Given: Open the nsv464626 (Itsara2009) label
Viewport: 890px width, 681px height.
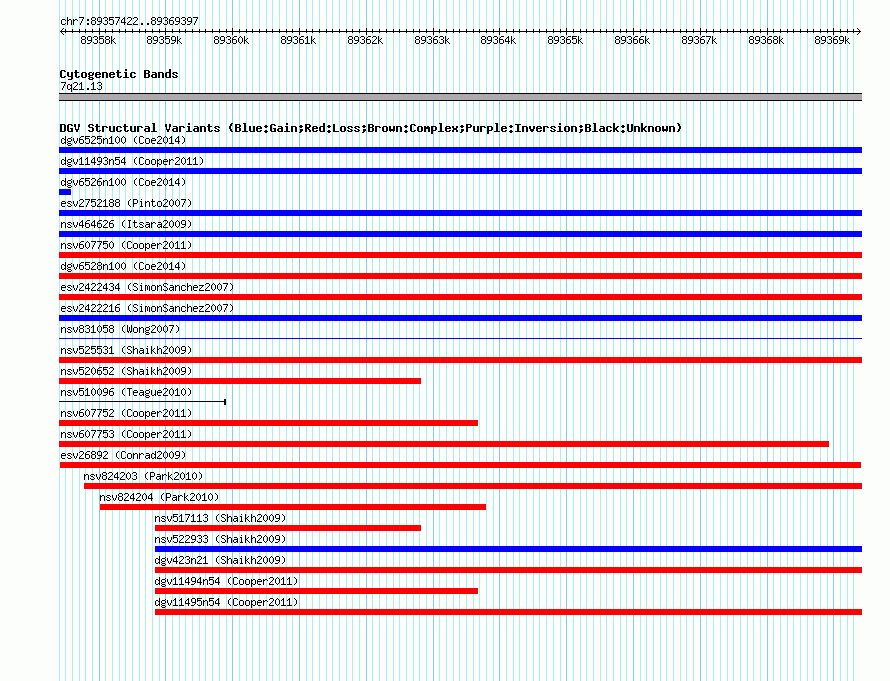Looking at the screenshot, I should (126, 224).
